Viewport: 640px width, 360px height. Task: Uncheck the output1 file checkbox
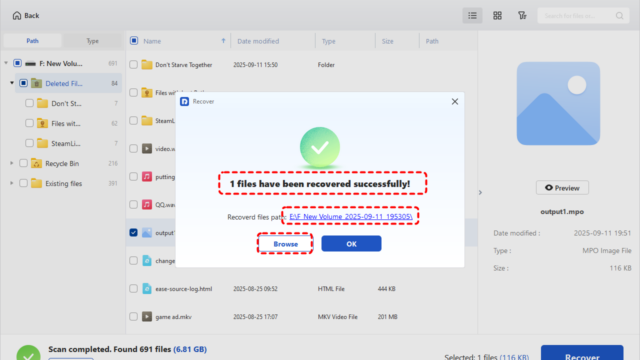click(x=133, y=232)
